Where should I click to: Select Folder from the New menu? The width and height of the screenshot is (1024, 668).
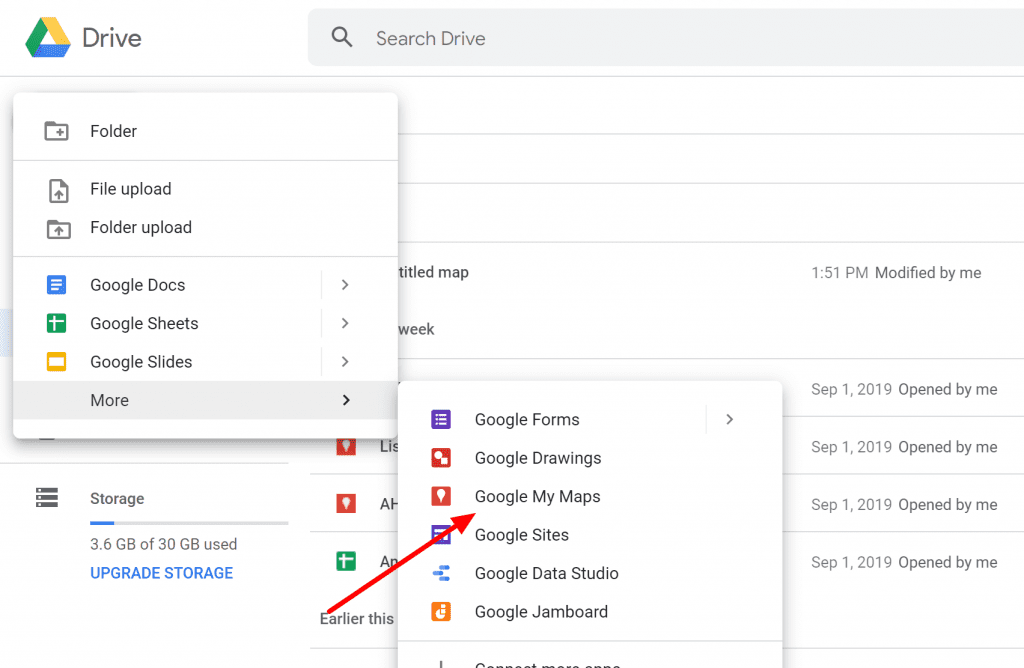tap(205, 131)
